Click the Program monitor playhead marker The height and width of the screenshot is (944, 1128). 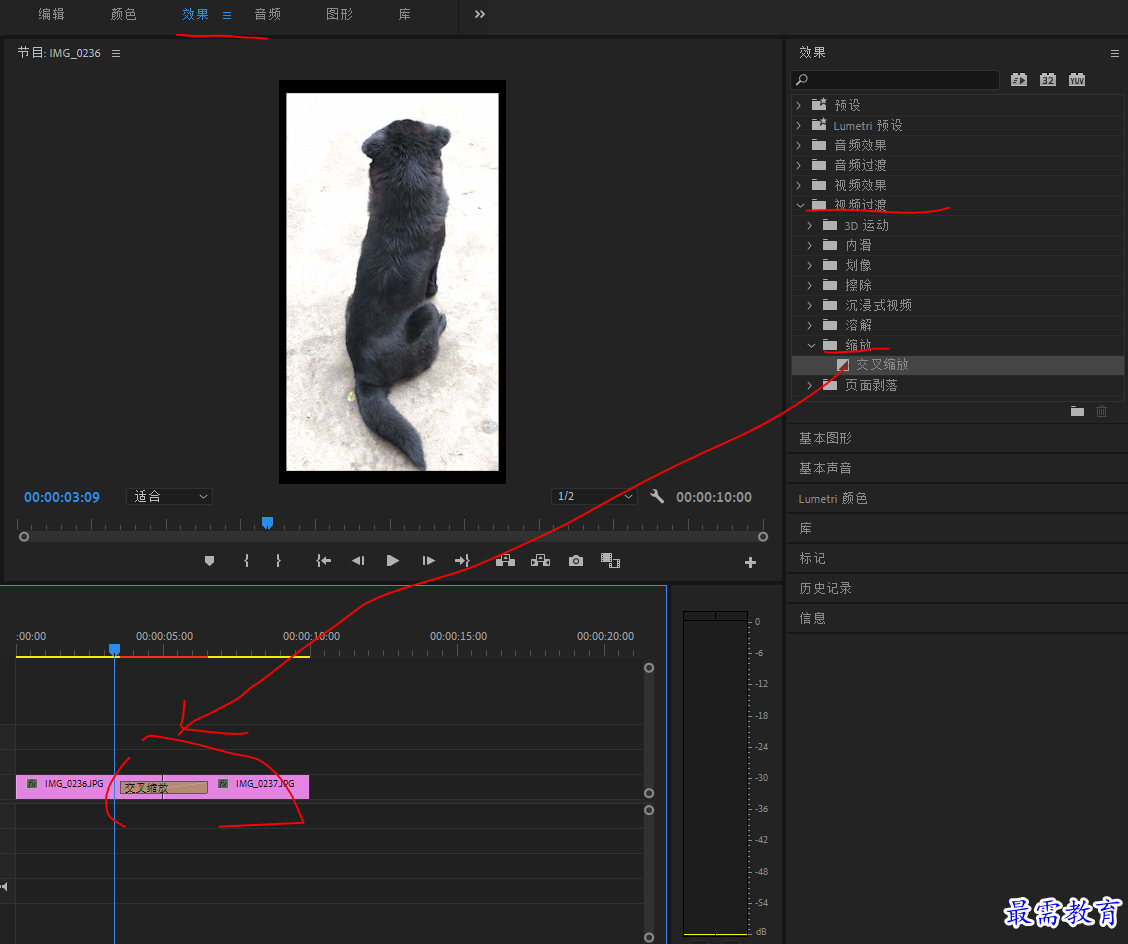[x=268, y=522]
